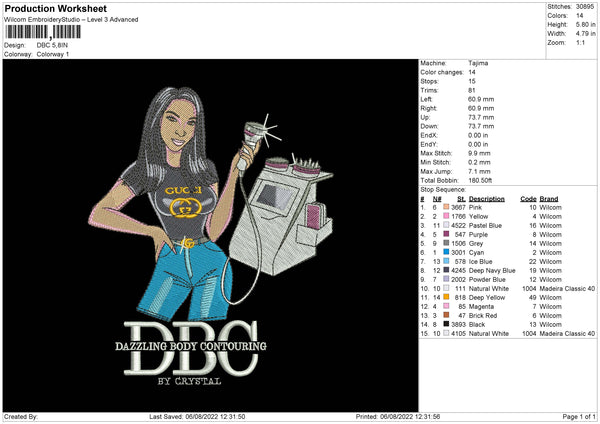Select the Total Bobbin value 180.50ft

480,180
